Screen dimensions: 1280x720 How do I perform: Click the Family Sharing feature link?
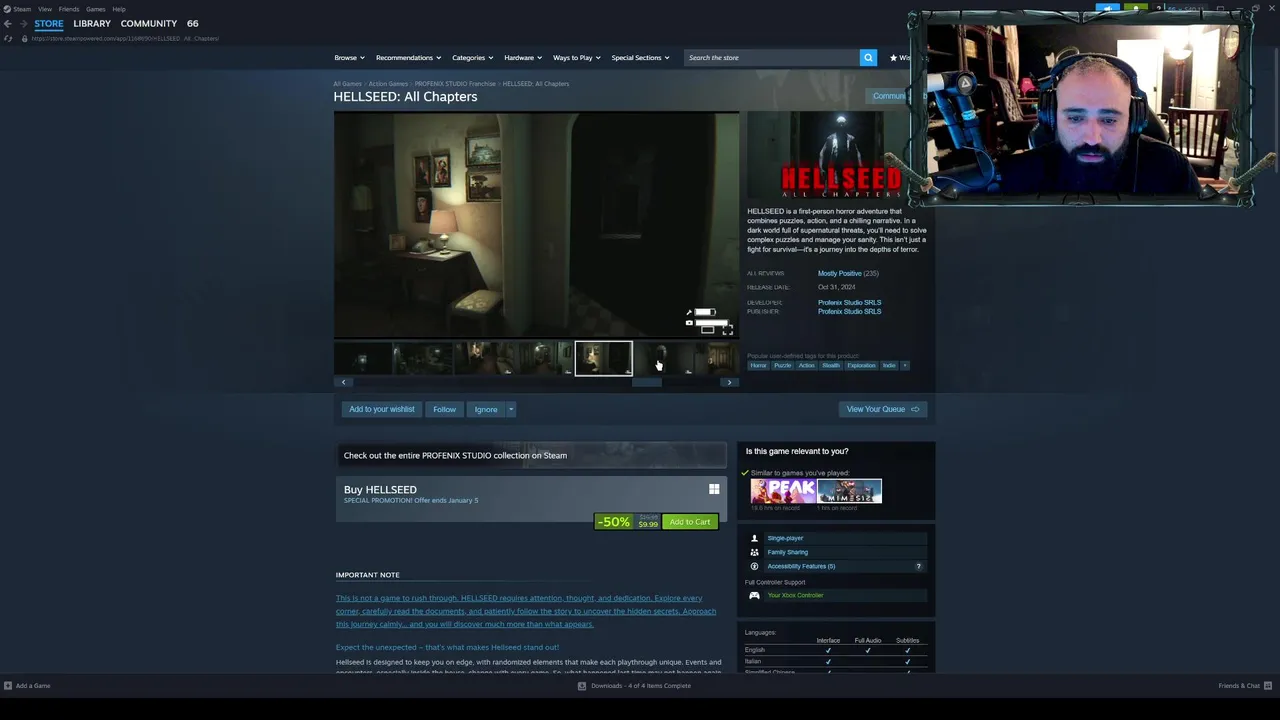[787, 552]
